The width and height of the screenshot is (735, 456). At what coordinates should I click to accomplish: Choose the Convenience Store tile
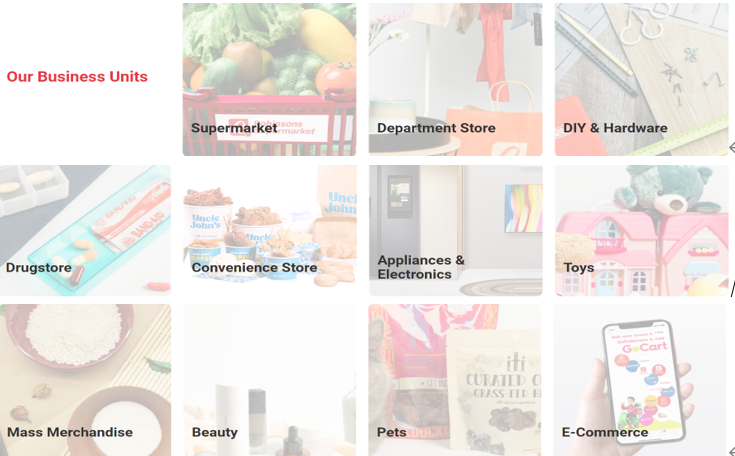[270, 230]
